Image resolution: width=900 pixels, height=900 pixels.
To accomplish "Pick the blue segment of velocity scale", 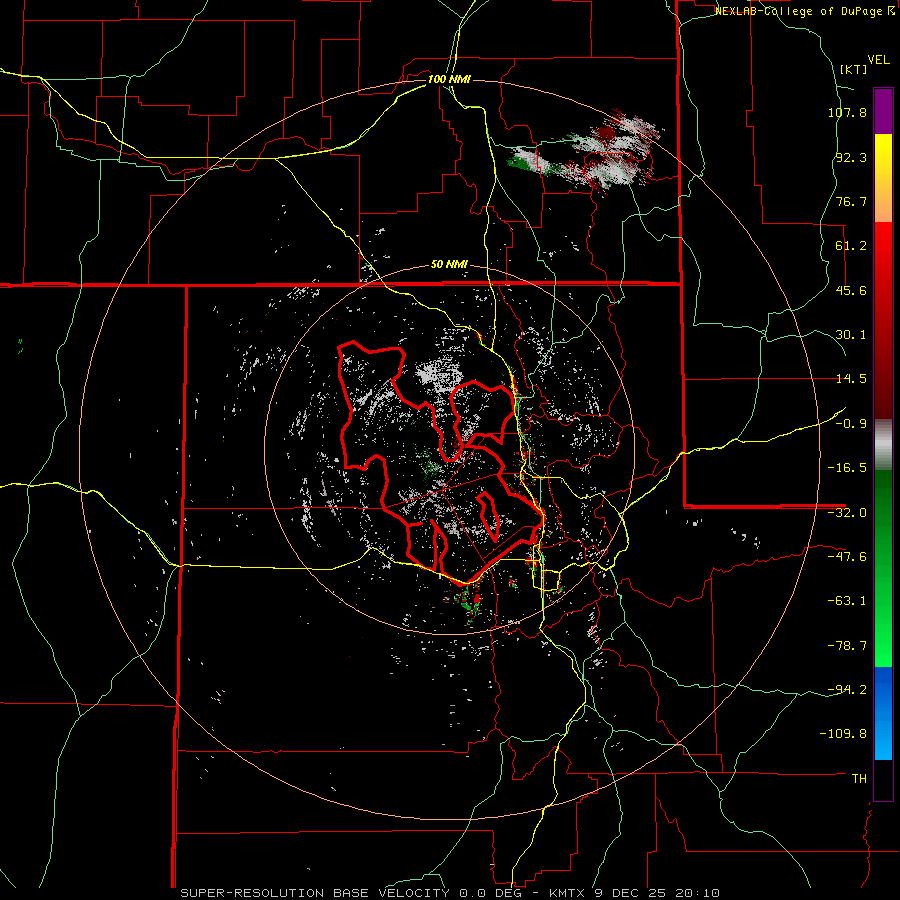I will tap(883, 713).
